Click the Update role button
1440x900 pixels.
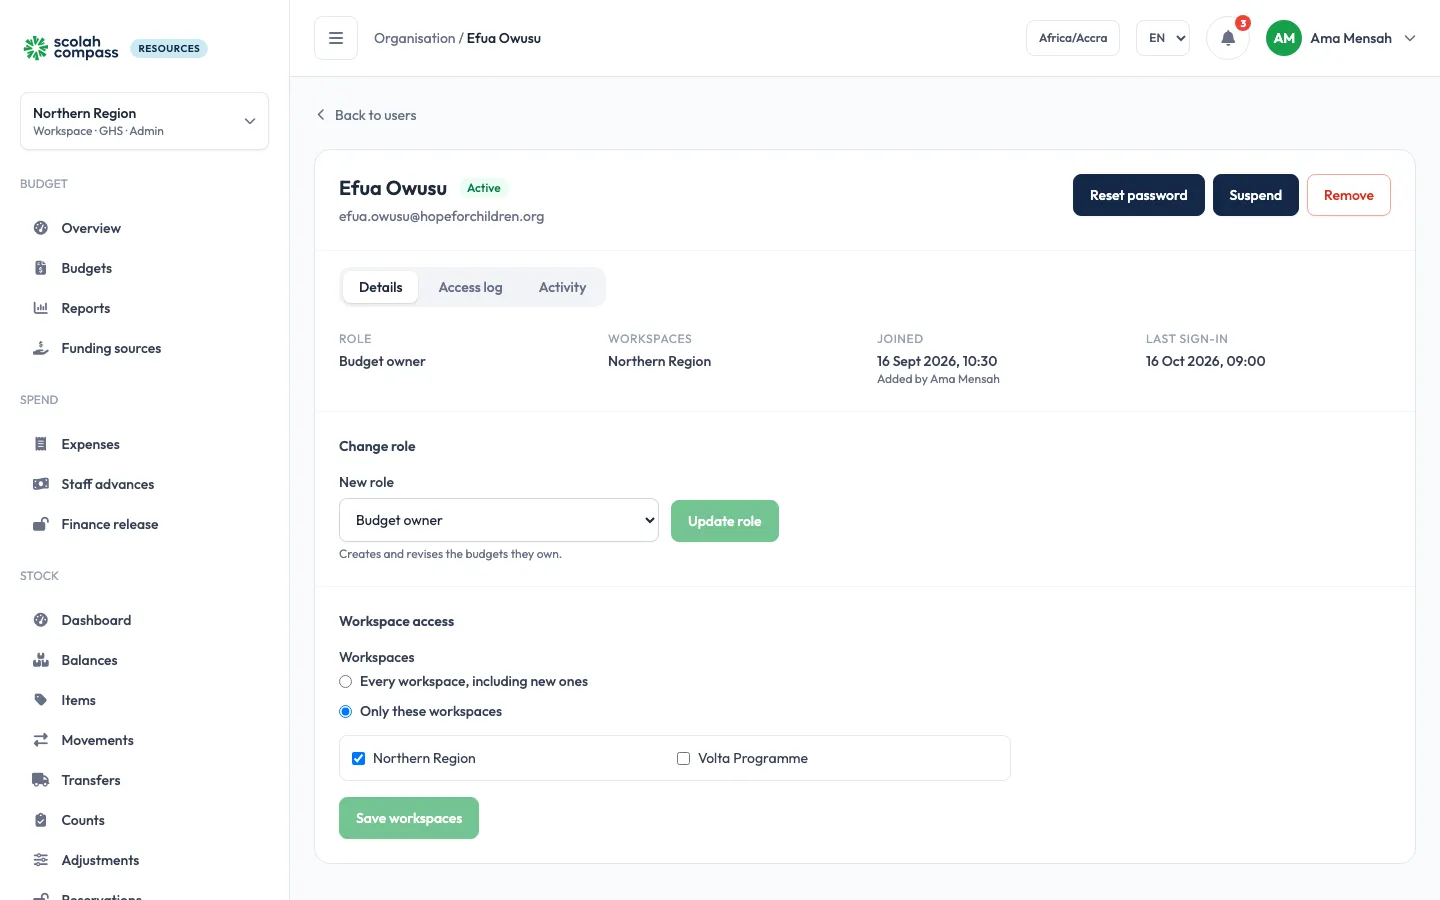click(725, 521)
